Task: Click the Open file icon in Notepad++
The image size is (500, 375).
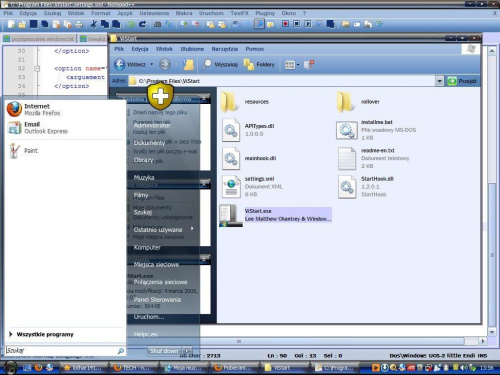Action: coord(22,24)
